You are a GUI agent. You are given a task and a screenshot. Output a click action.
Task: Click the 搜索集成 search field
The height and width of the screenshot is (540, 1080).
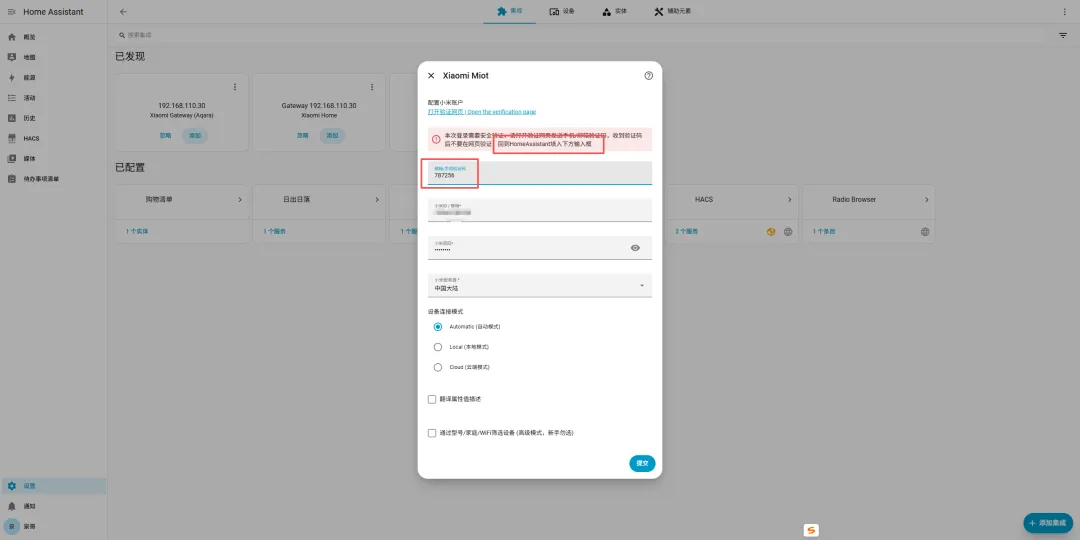point(579,35)
